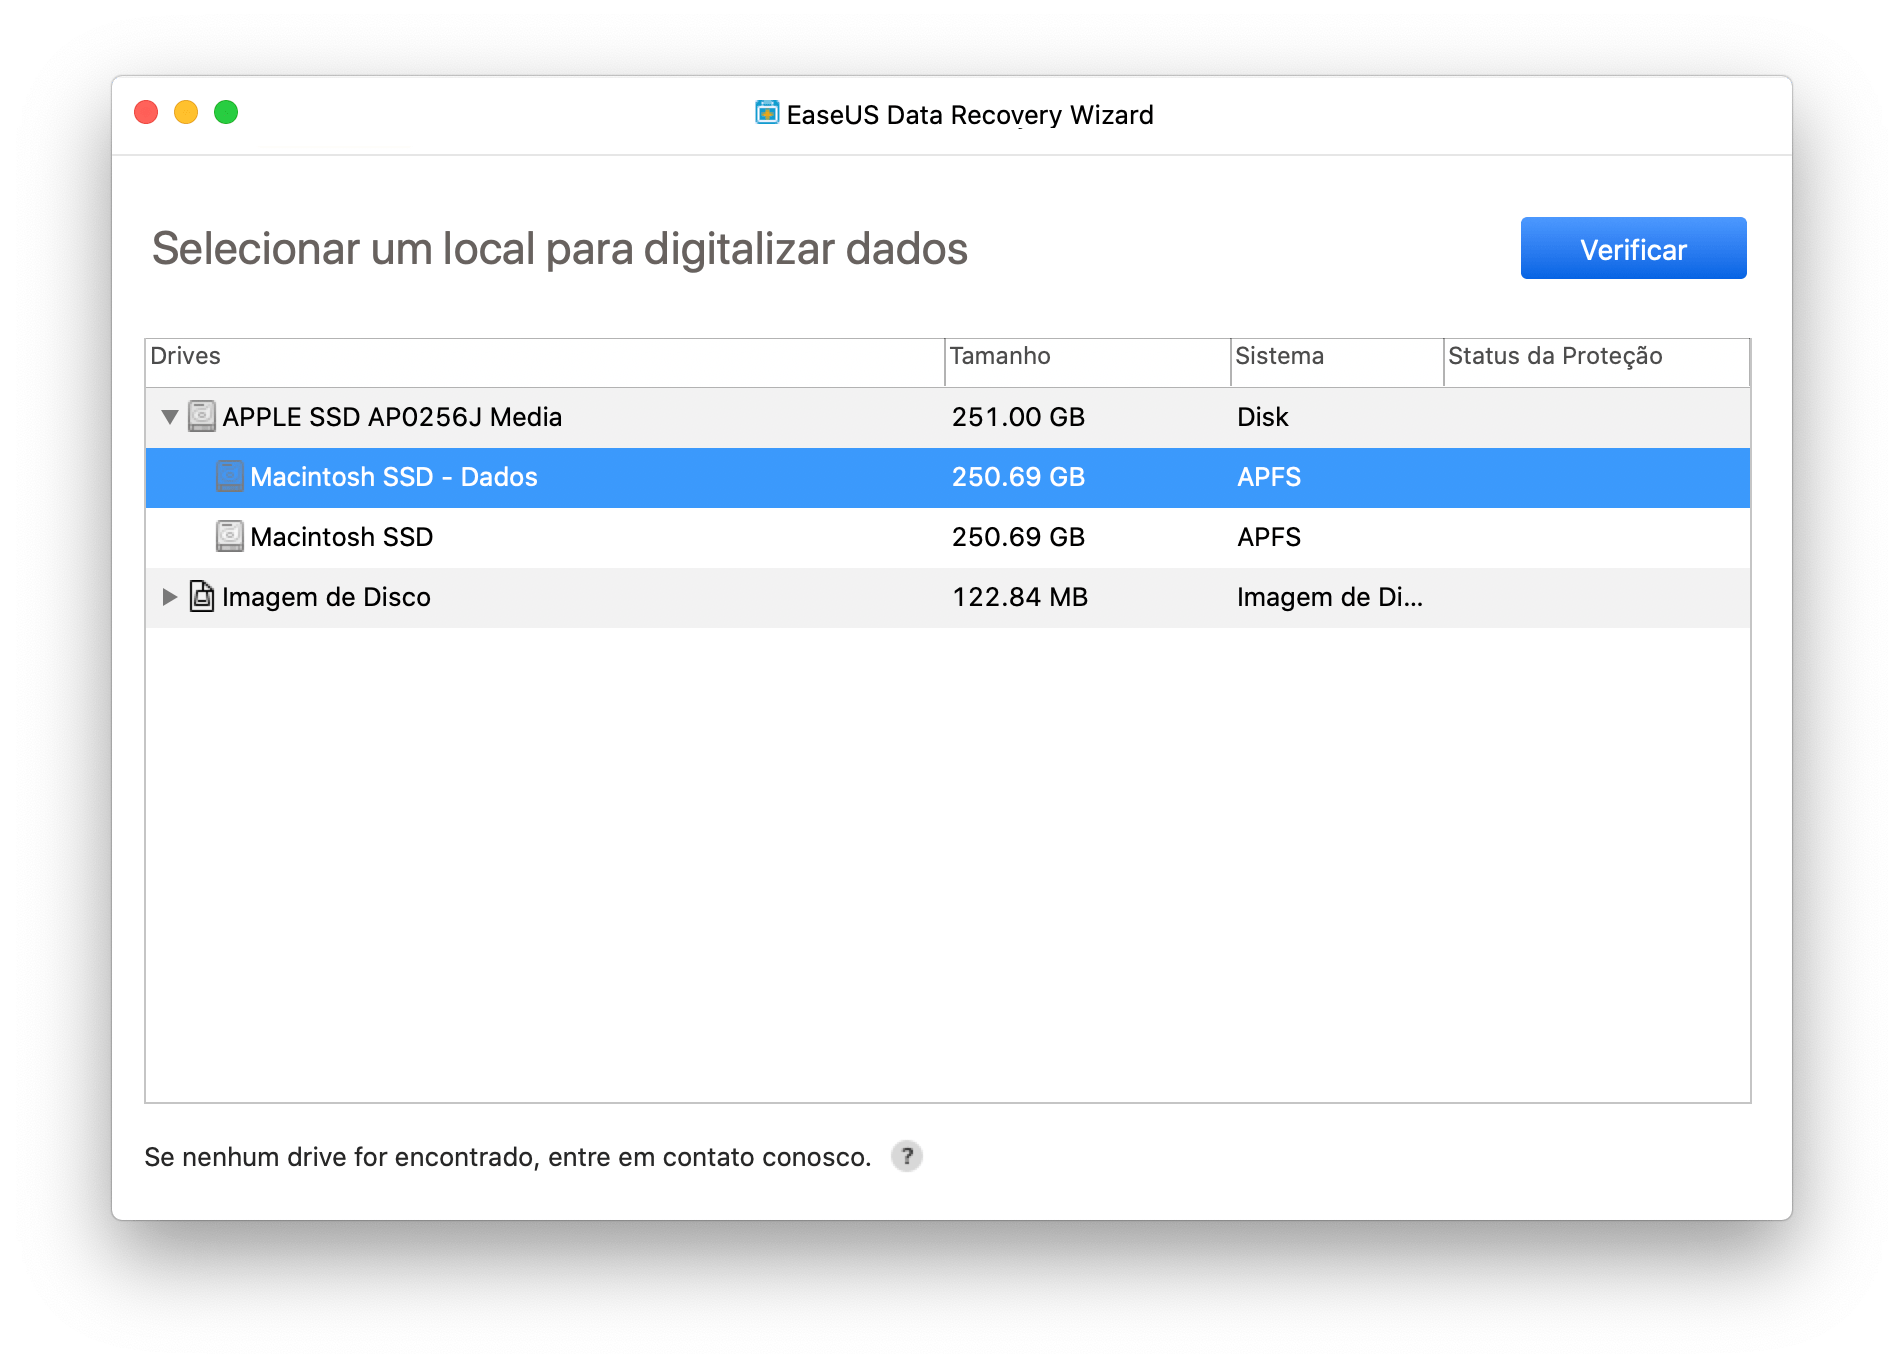The width and height of the screenshot is (1904, 1368).
Task: Click the Imagem de Disco file icon
Action: (x=202, y=596)
